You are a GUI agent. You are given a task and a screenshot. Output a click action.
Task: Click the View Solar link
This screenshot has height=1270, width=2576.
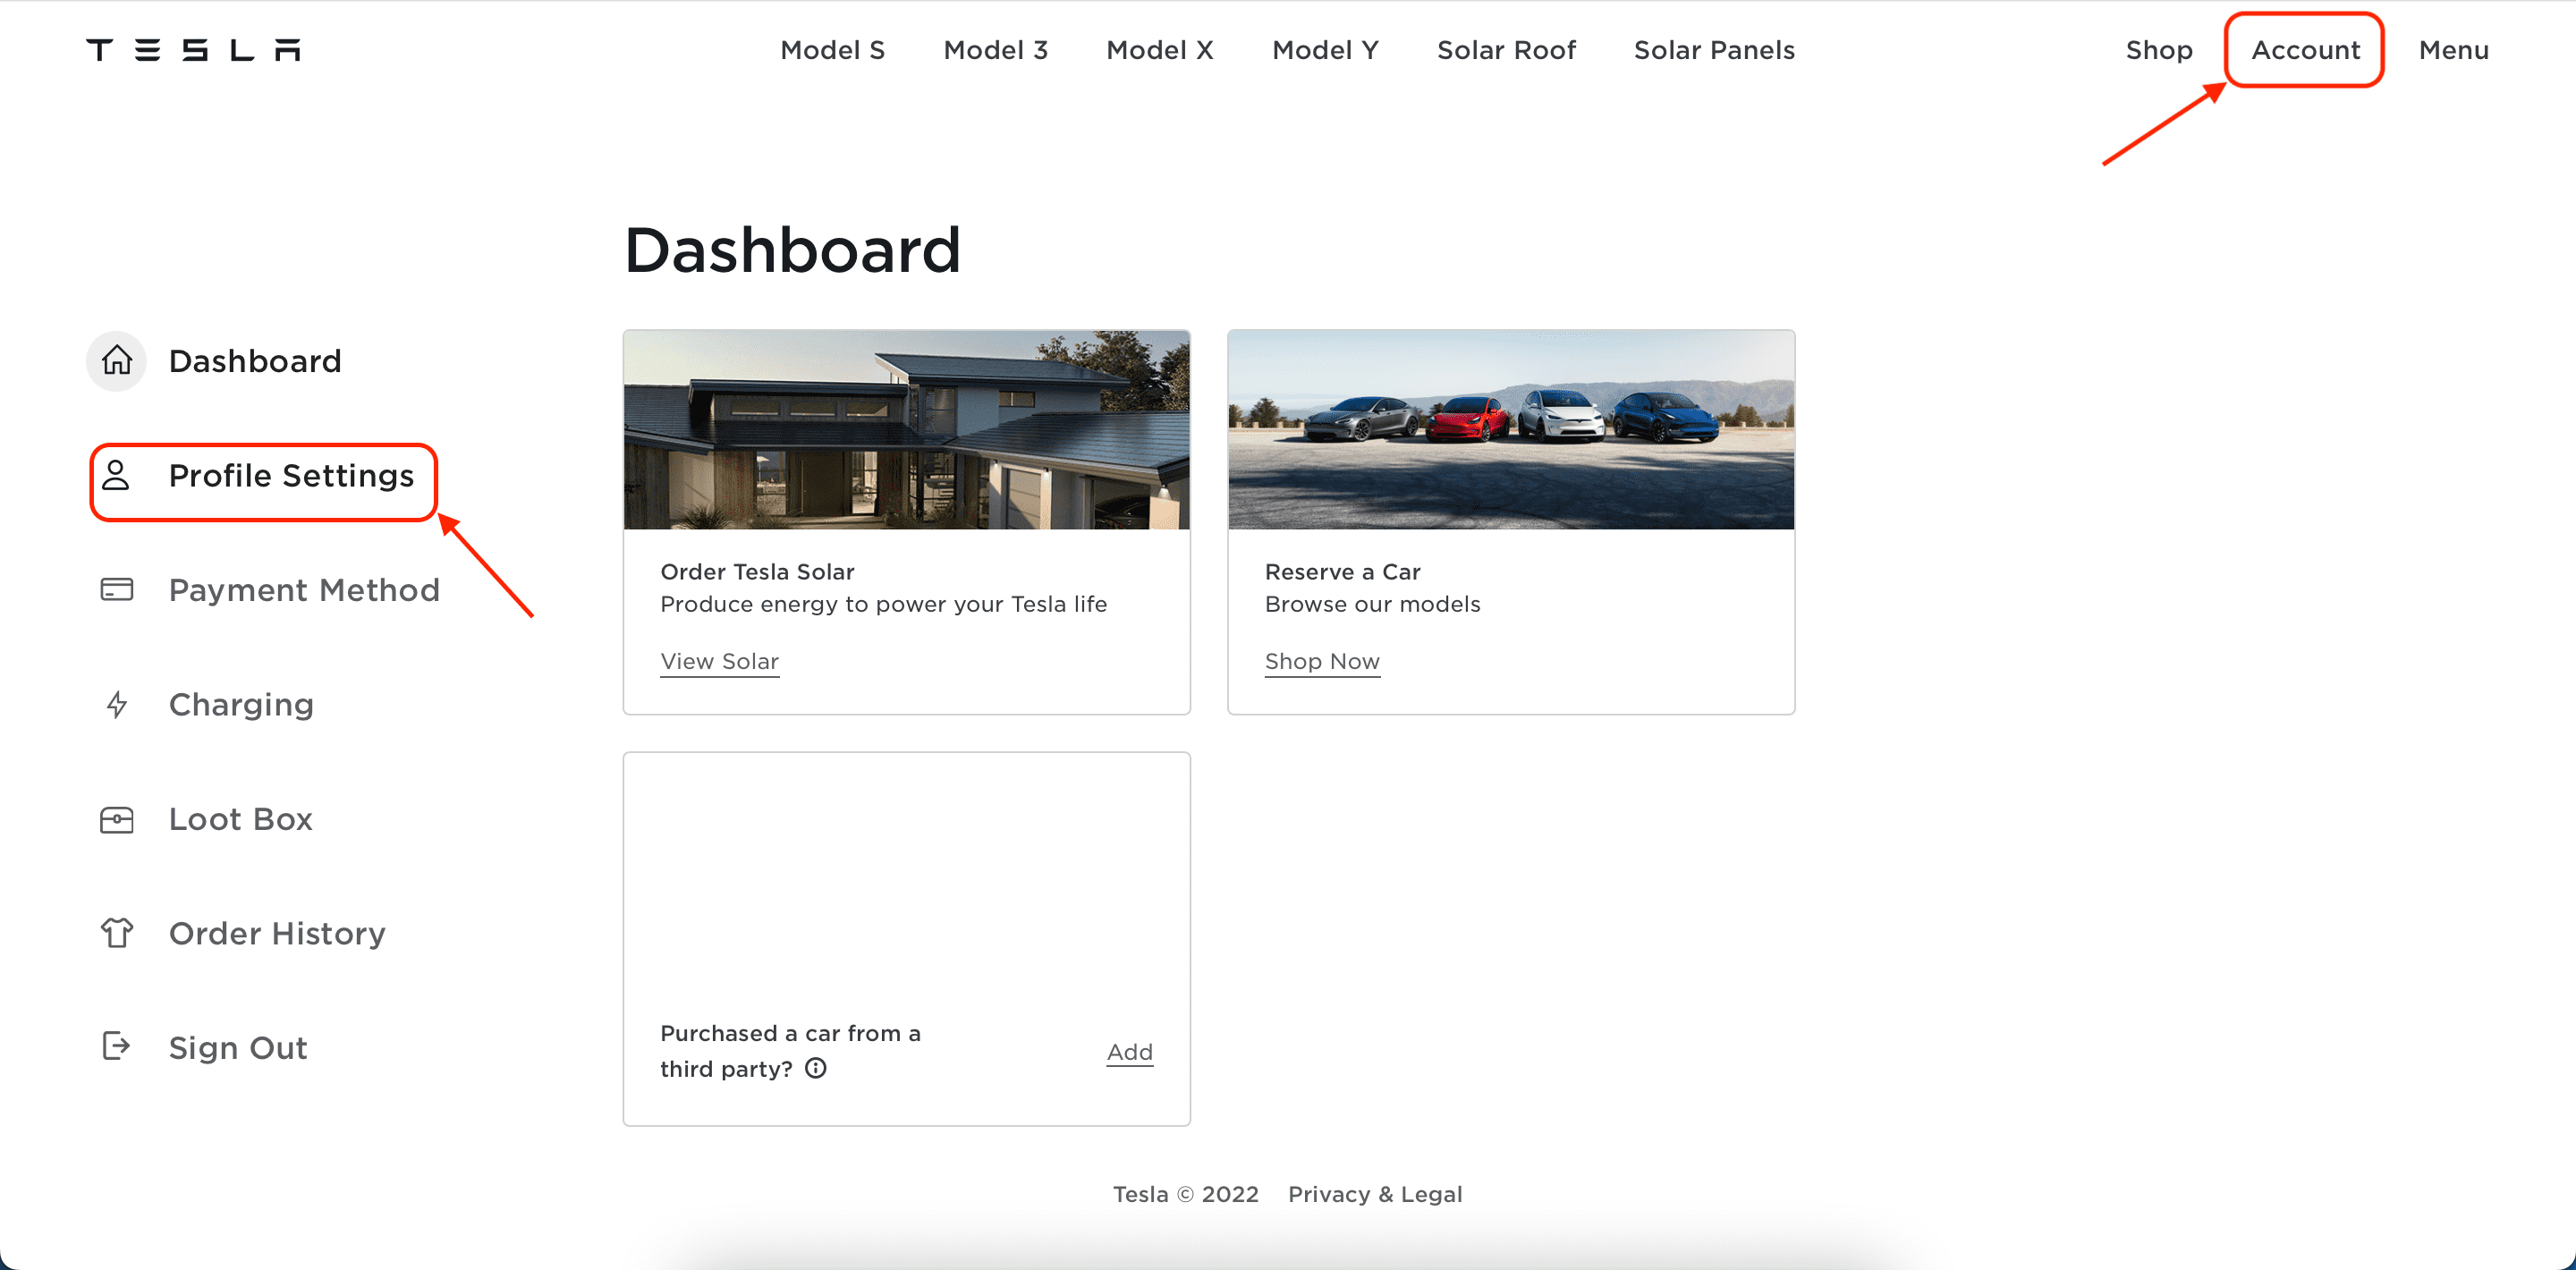(719, 661)
